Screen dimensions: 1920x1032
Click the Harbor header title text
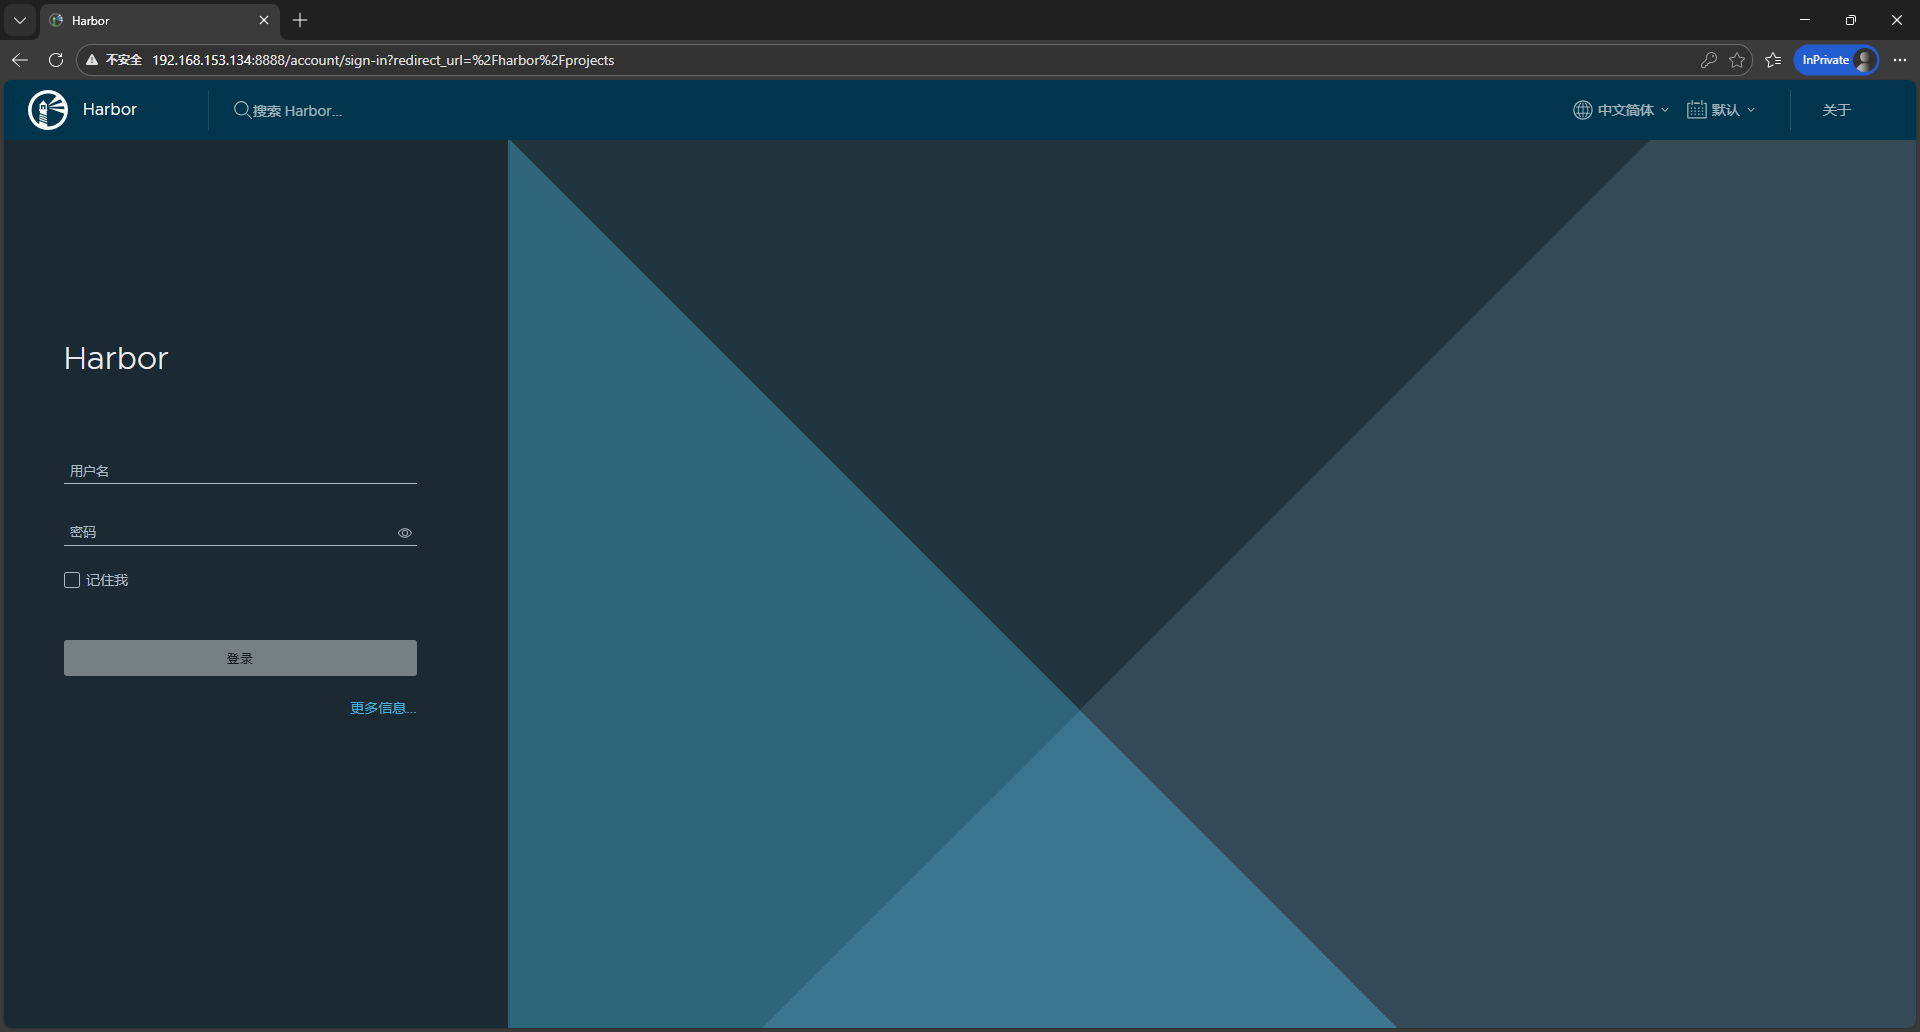(110, 110)
